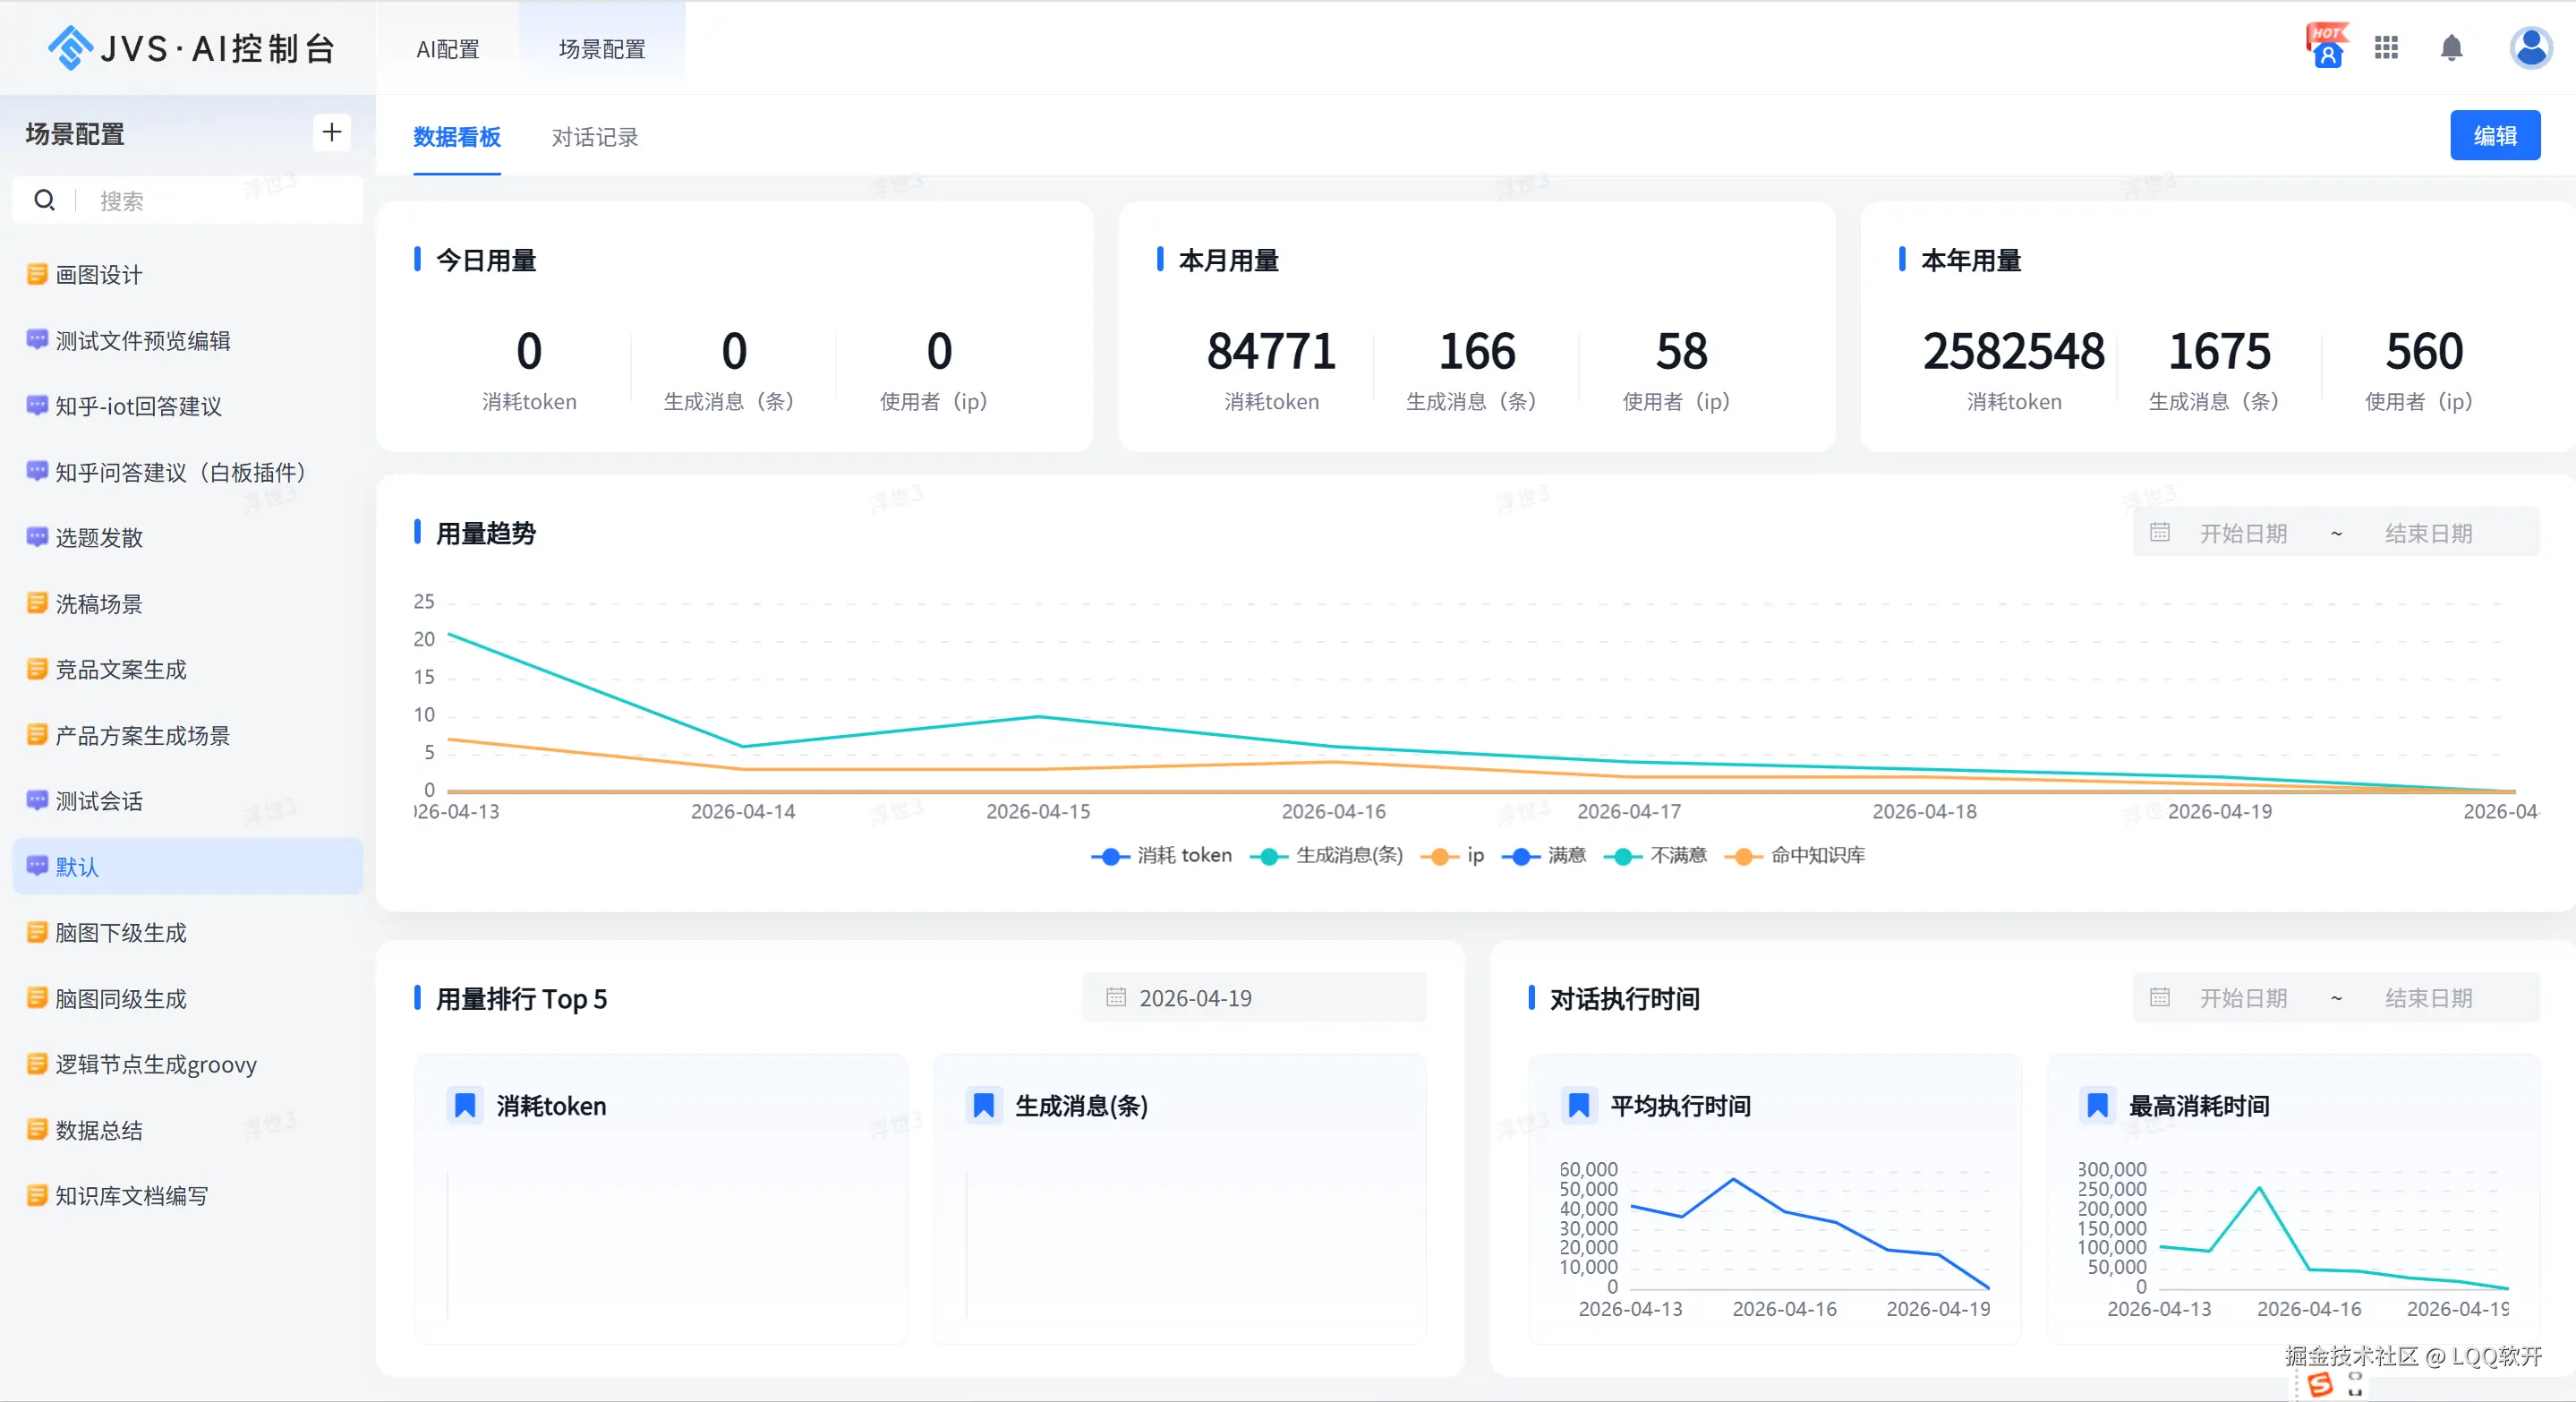Click the user avatar icon
2576x1402 pixels.
2530,47
